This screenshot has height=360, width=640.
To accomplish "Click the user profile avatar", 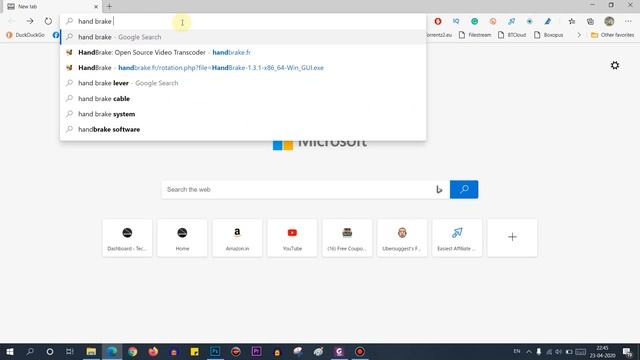I will point(609,21).
